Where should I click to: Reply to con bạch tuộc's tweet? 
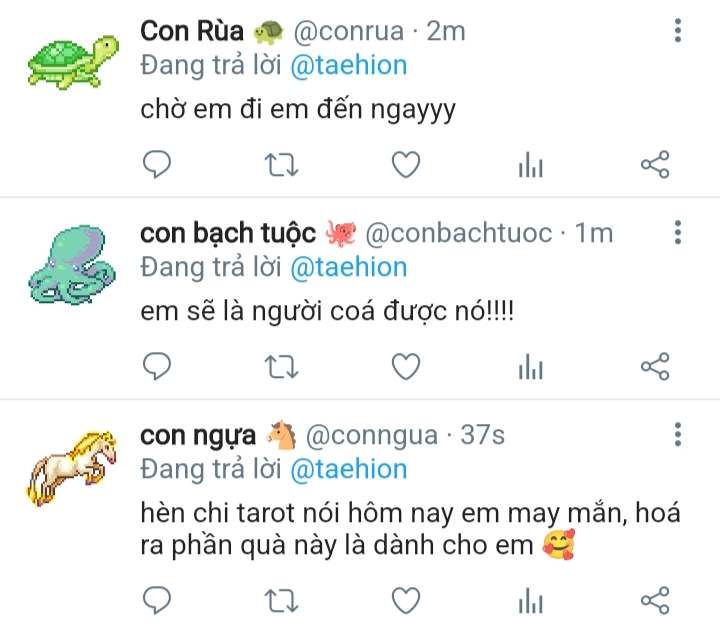coord(157,367)
